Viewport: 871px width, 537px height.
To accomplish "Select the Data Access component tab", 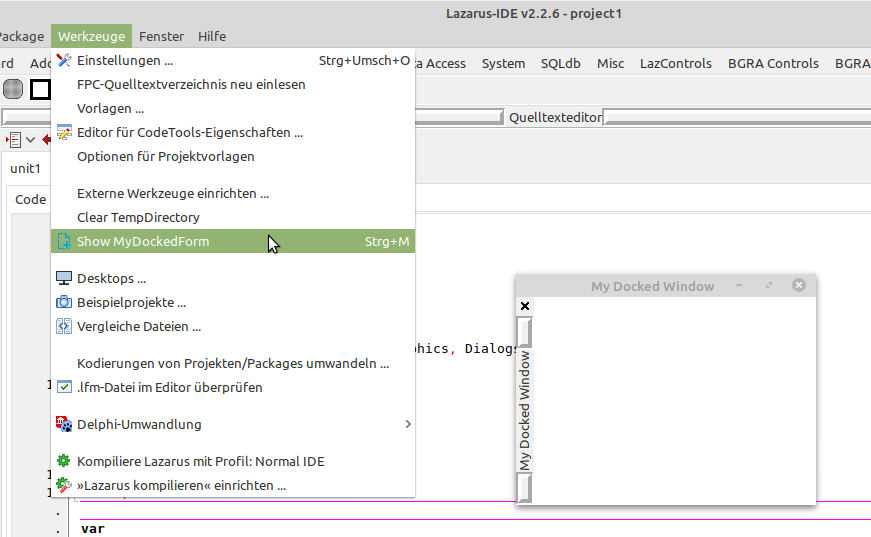I will pyautogui.click(x=440, y=63).
